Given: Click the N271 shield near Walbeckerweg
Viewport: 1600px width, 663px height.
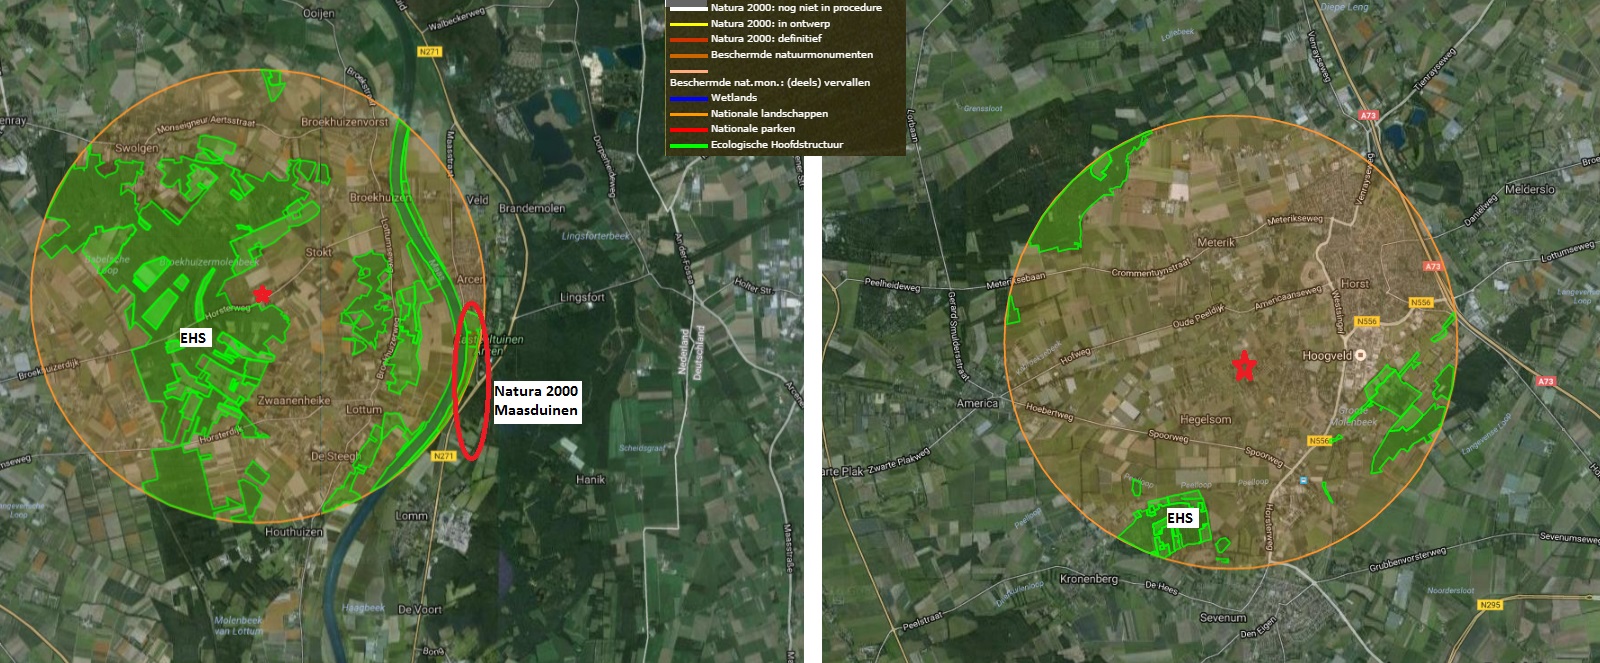Looking at the screenshot, I should pyautogui.click(x=430, y=51).
